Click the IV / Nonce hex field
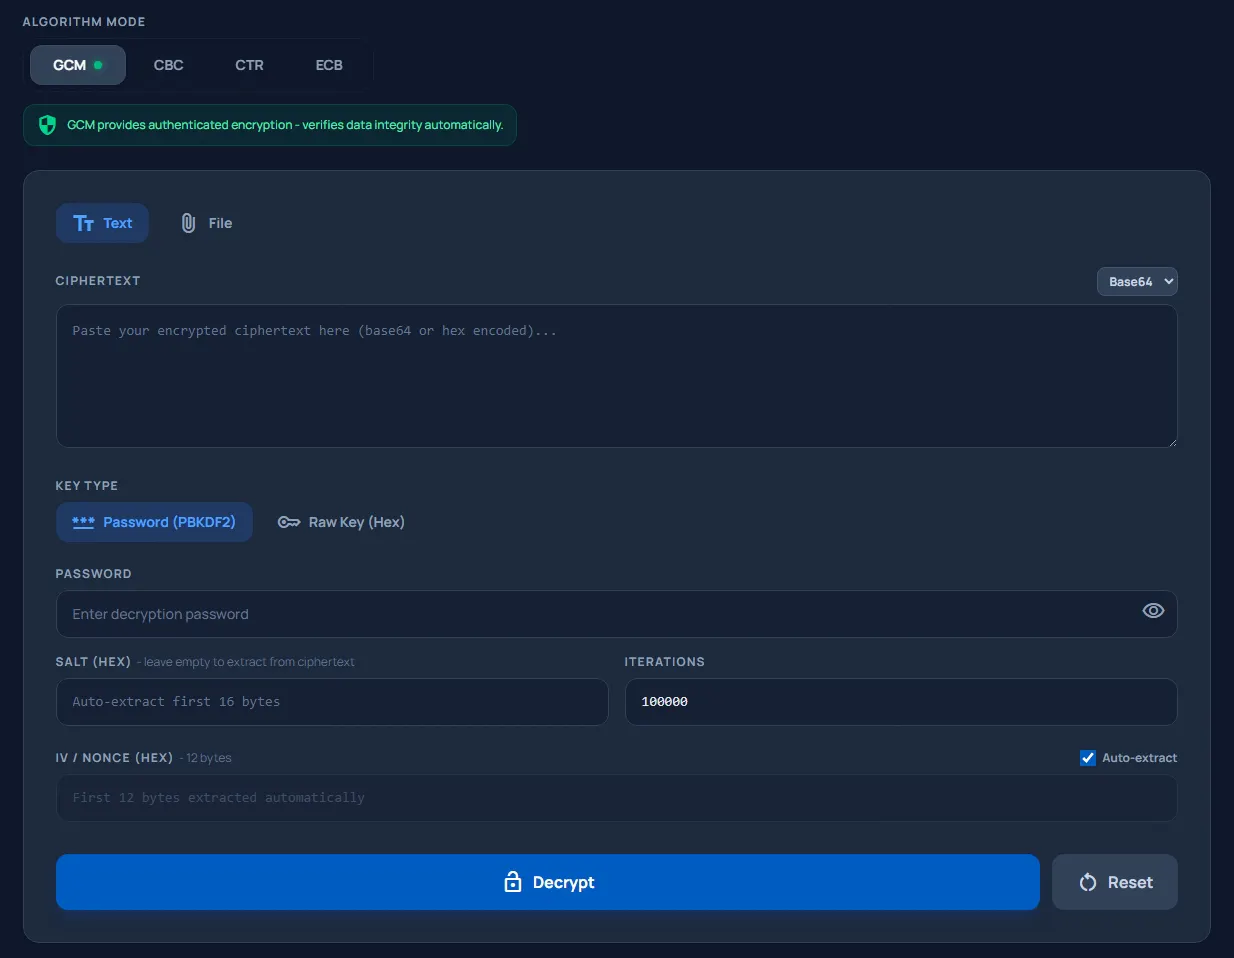Viewport: 1234px width, 958px height. [617, 798]
